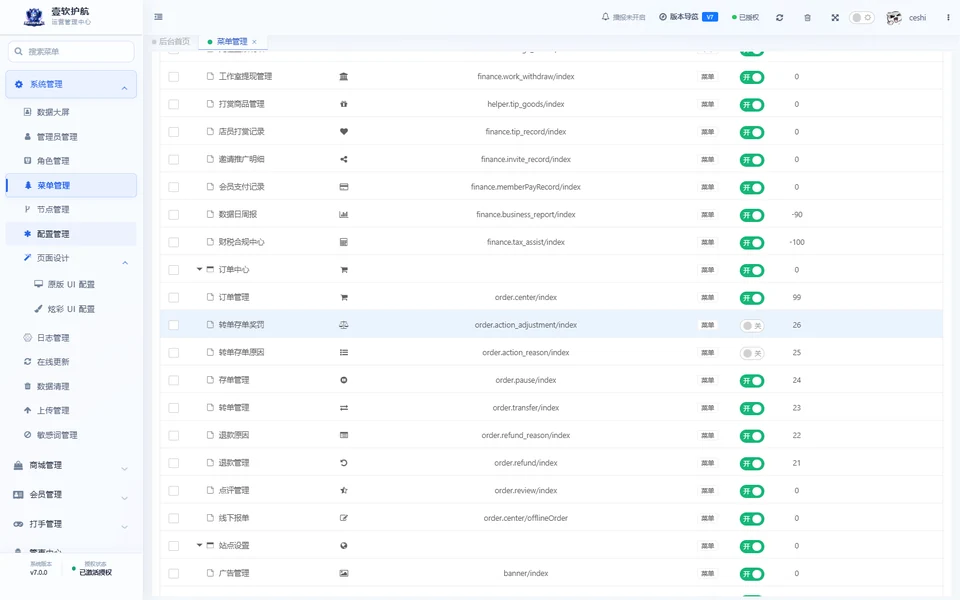The image size is (960, 600).
Task: Click the 已授权 status in header
Action: (745, 18)
